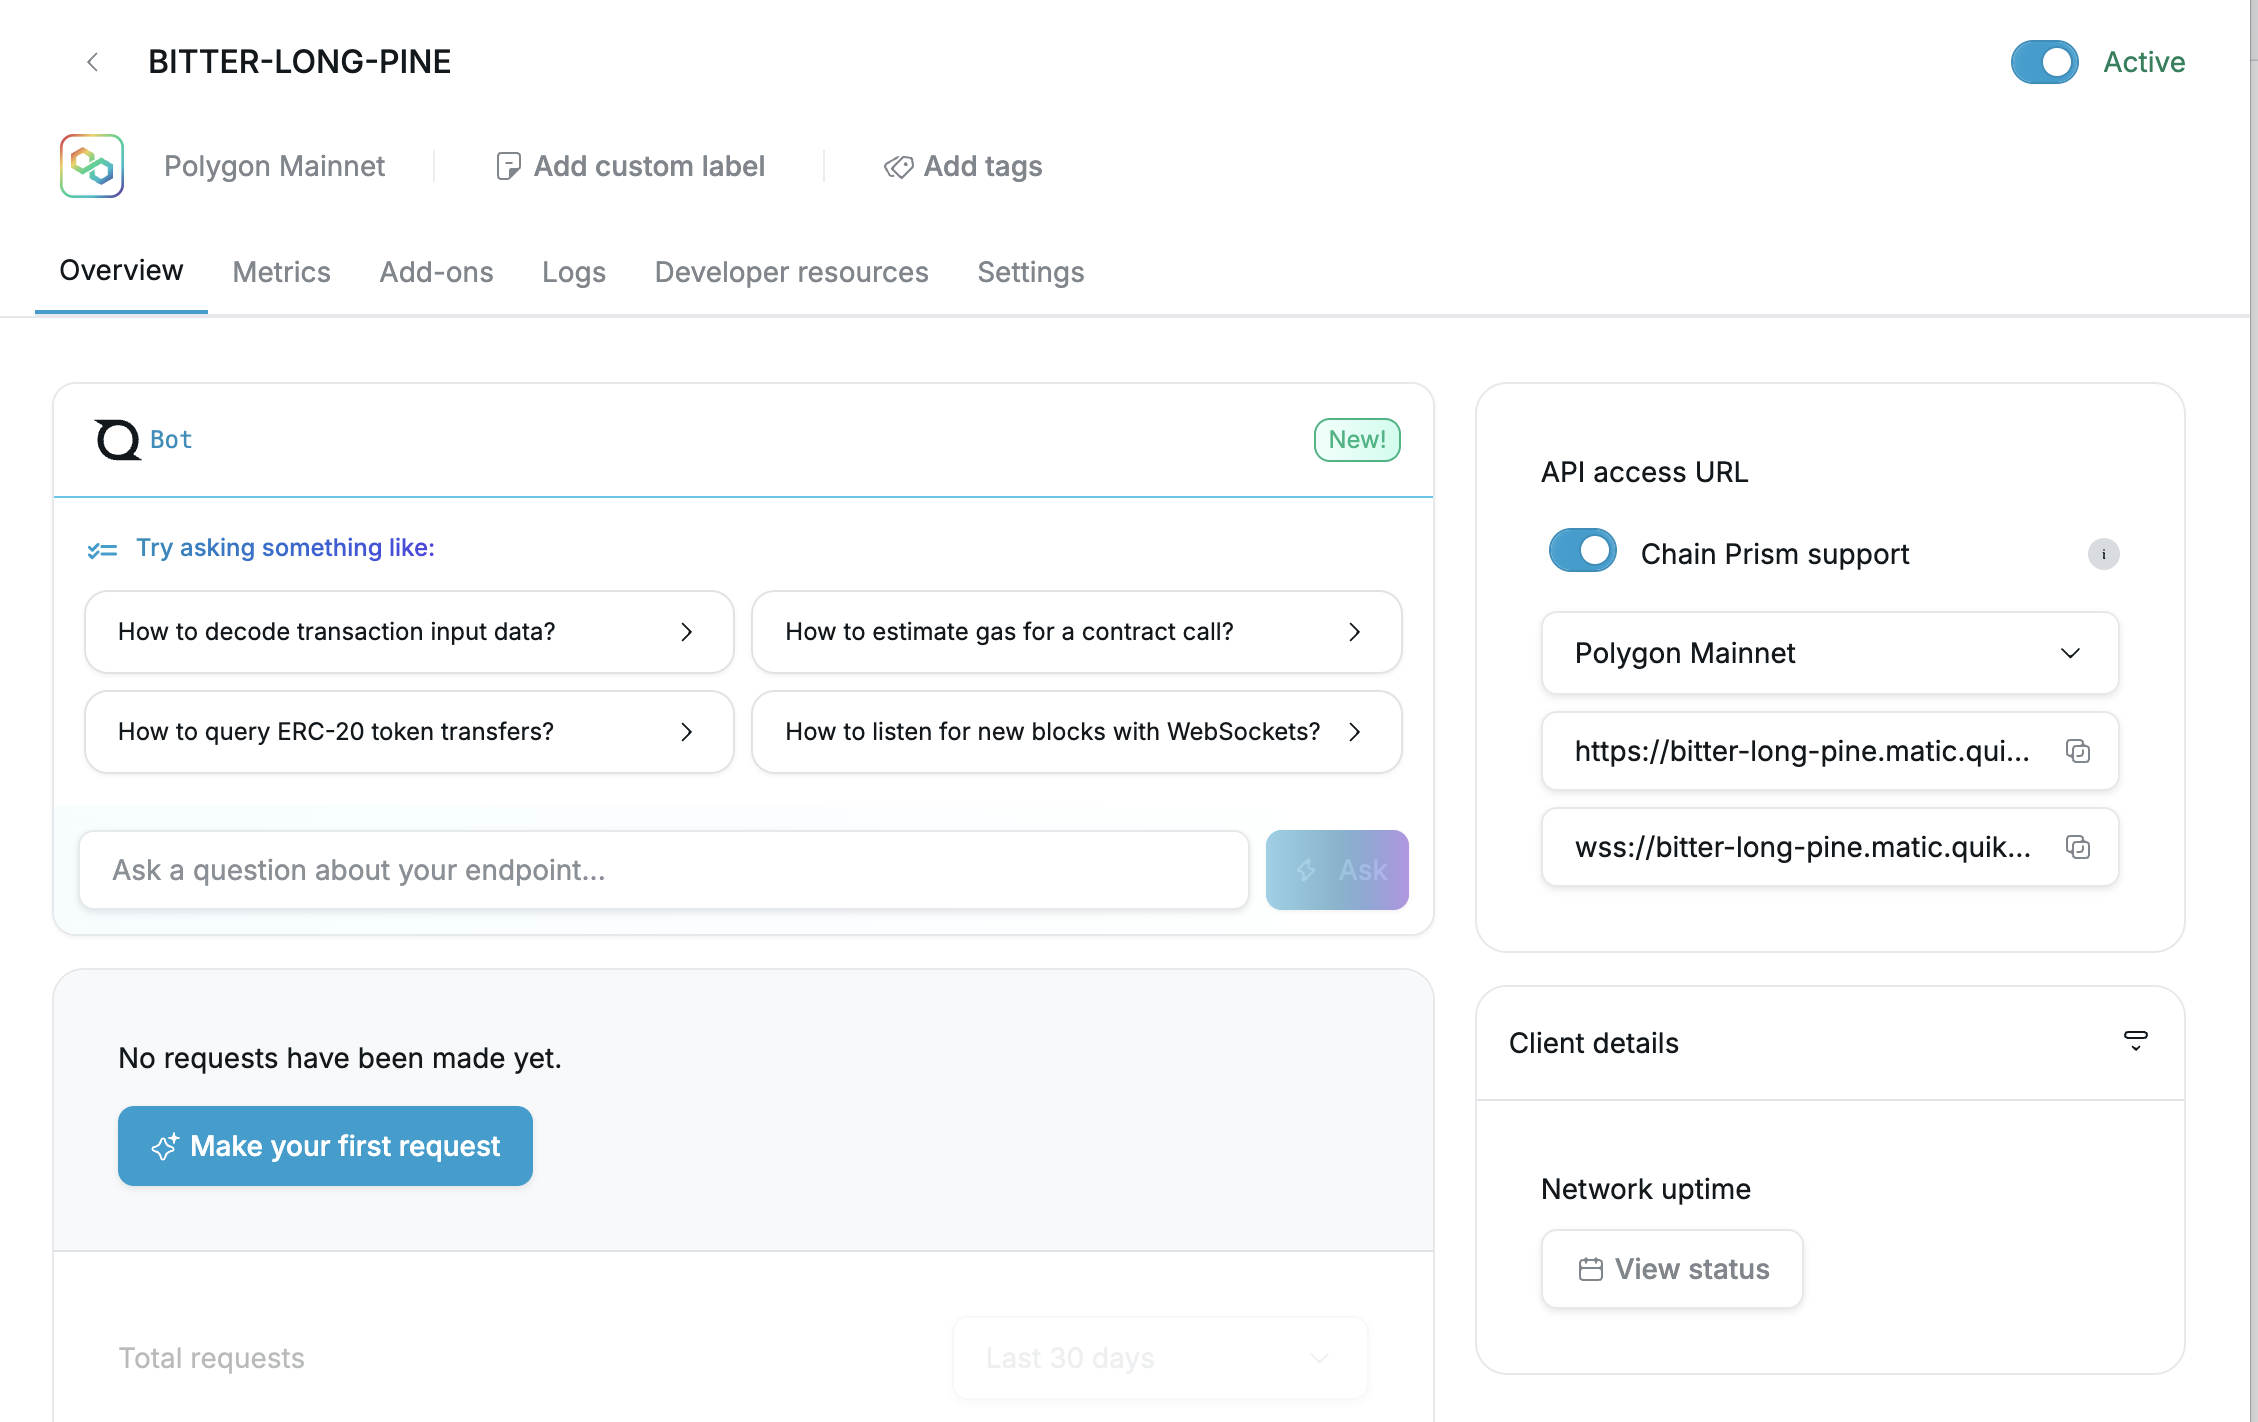
Task: Click the Add tags icon
Action: click(x=897, y=166)
